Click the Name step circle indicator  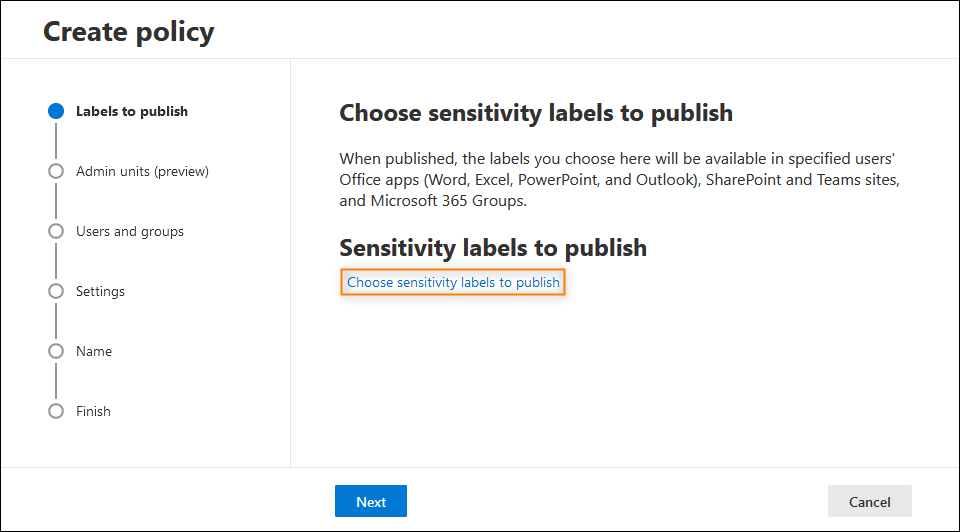point(56,351)
